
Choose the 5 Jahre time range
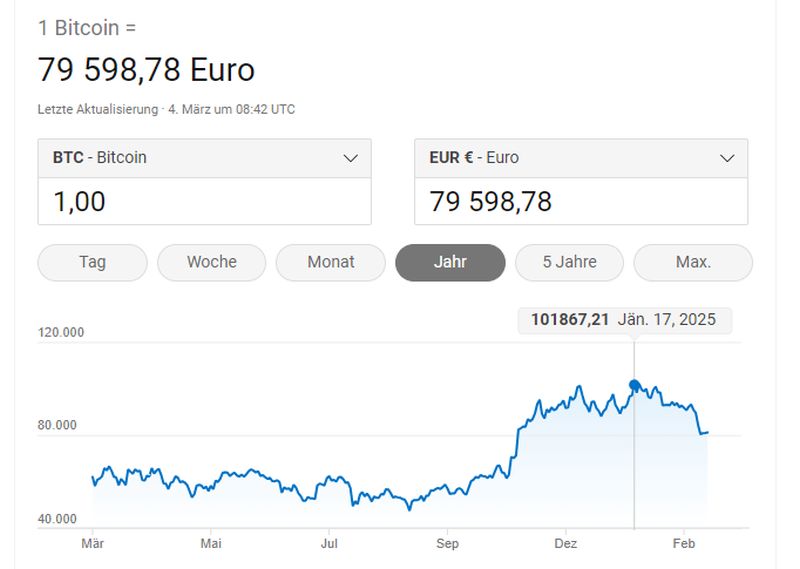tap(569, 262)
